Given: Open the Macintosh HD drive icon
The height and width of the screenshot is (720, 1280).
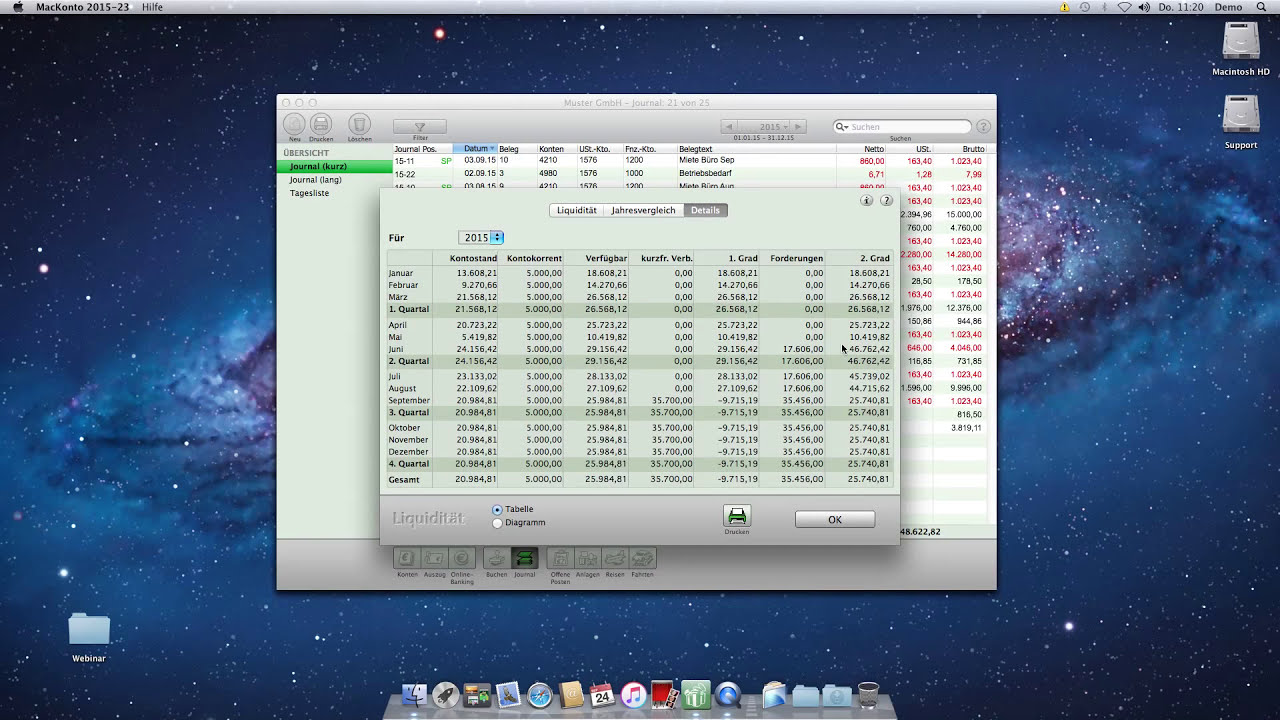Looking at the screenshot, I should pos(1241,41).
